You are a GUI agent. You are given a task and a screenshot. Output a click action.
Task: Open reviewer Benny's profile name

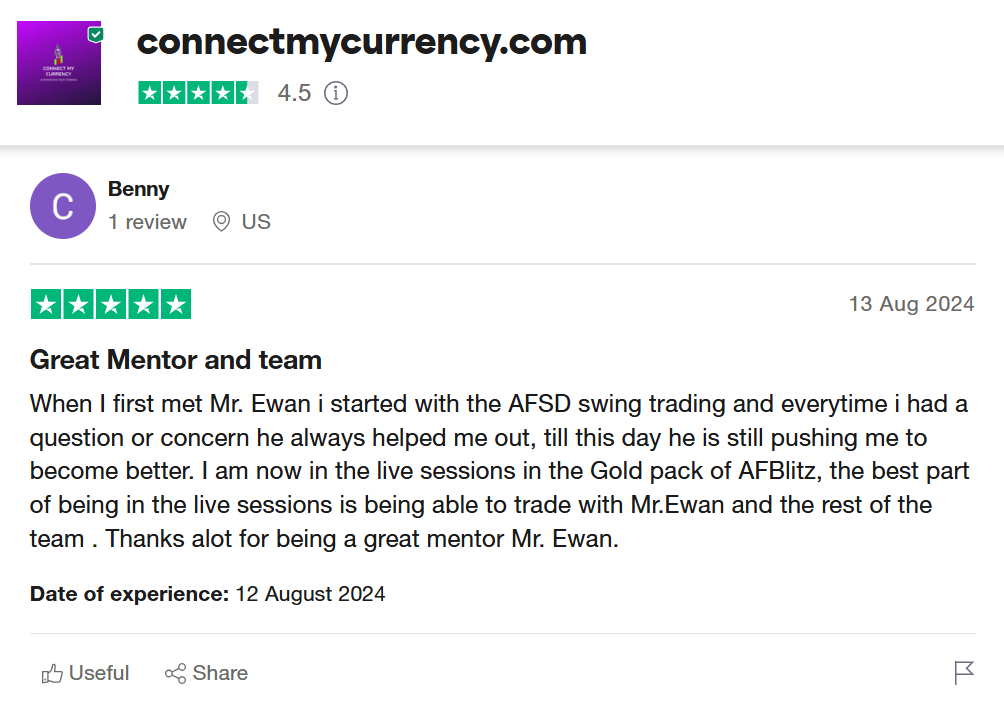[x=138, y=189]
